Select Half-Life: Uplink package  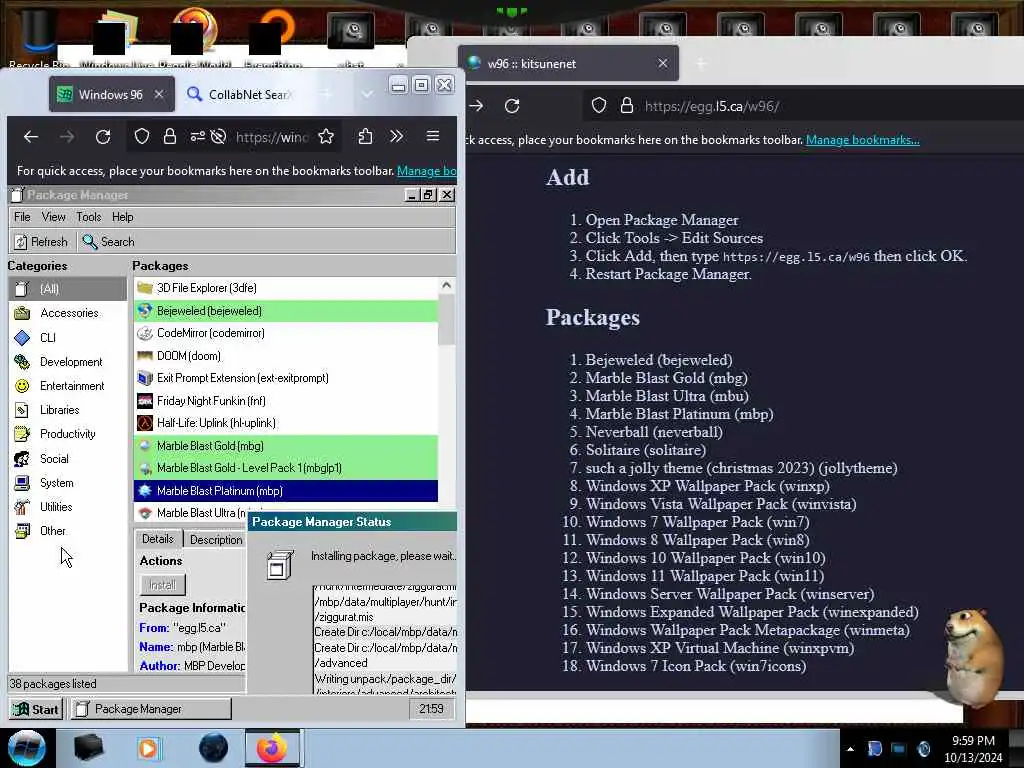285,423
